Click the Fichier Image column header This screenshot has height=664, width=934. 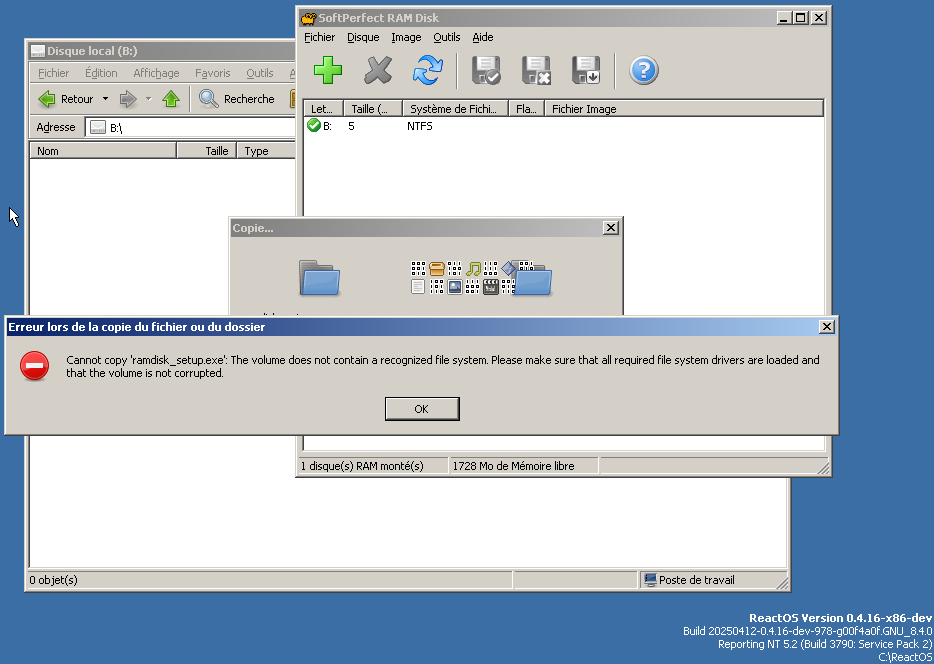click(x=684, y=108)
